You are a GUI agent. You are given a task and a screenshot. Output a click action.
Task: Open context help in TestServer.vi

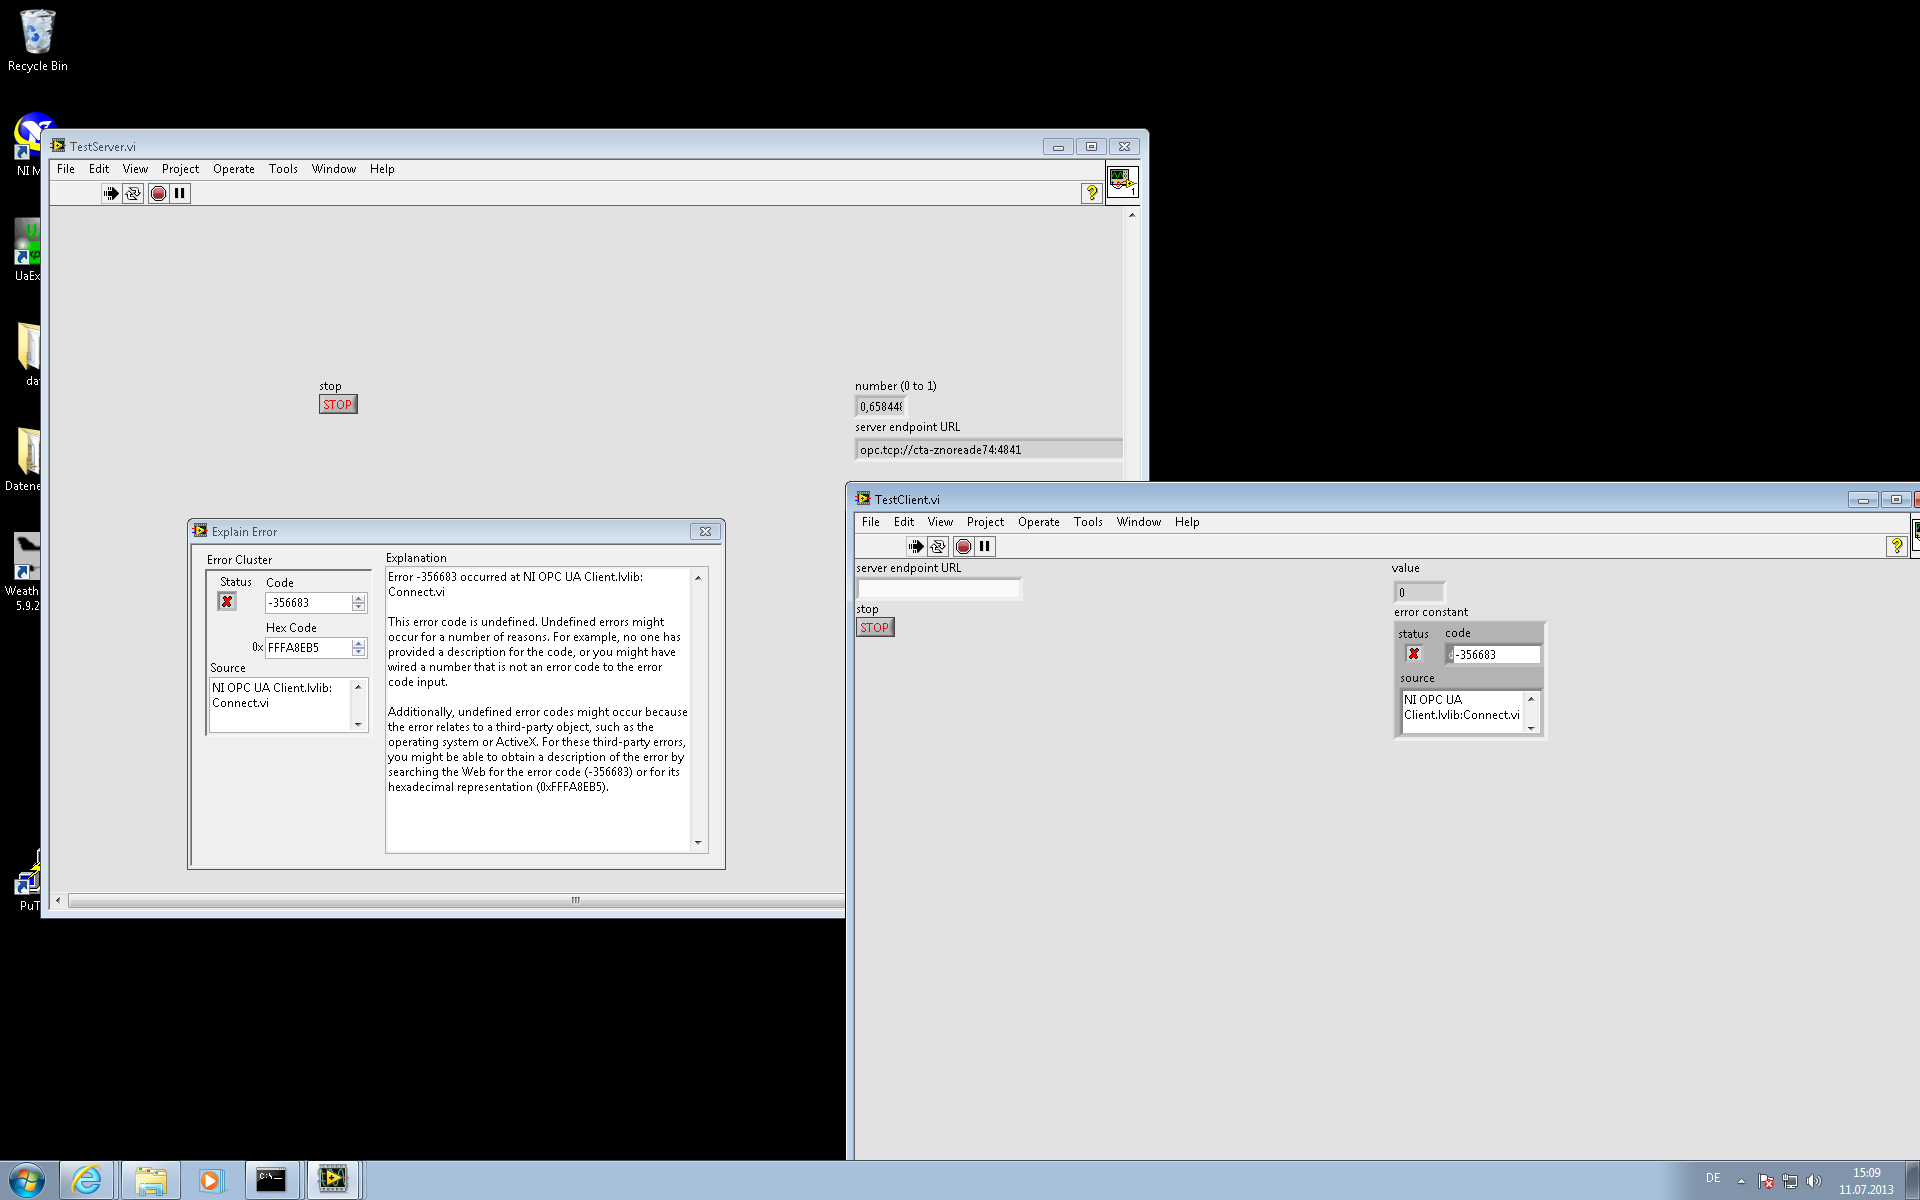point(1092,193)
